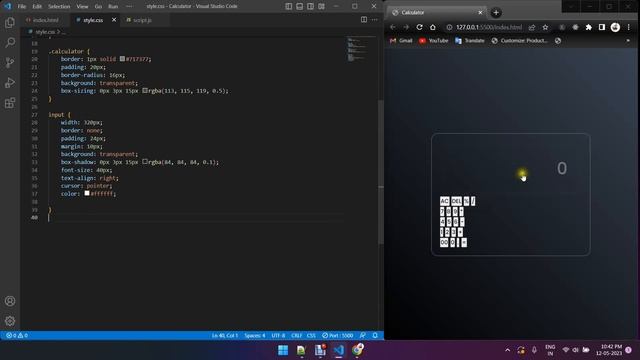
Task: Click the editor vertical scrollbar
Action: tap(381, 171)
